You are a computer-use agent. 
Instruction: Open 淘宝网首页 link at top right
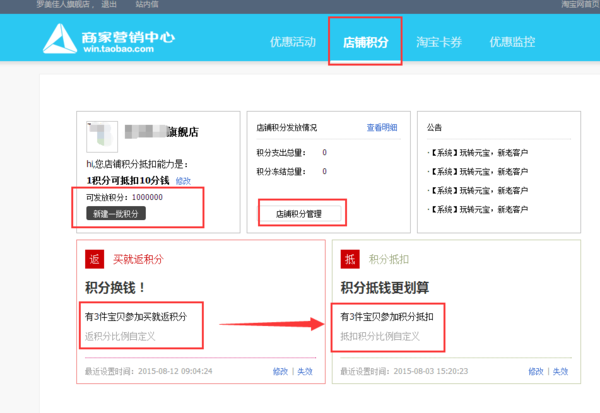pos(580,4)
